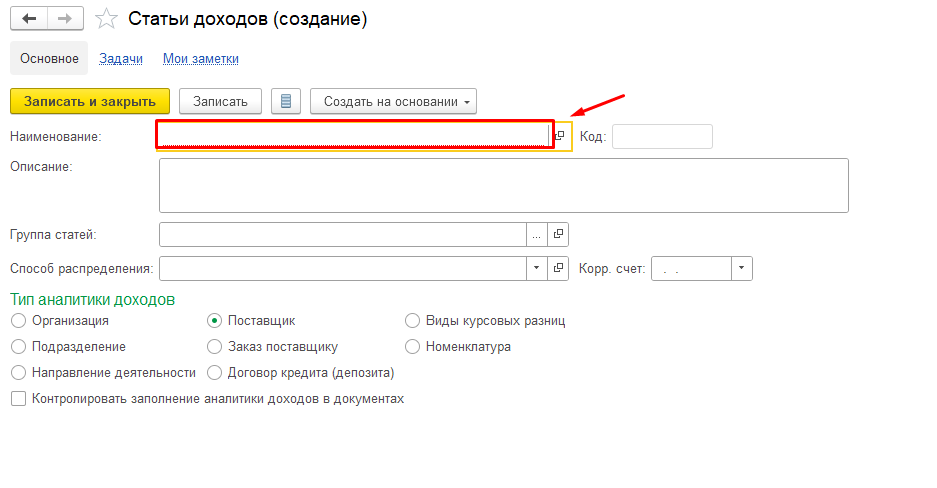This screenshot has height=488, width=937.
Task: Click the Корр. счет input field
Action: pyautogui.click(x=691, y=268)
